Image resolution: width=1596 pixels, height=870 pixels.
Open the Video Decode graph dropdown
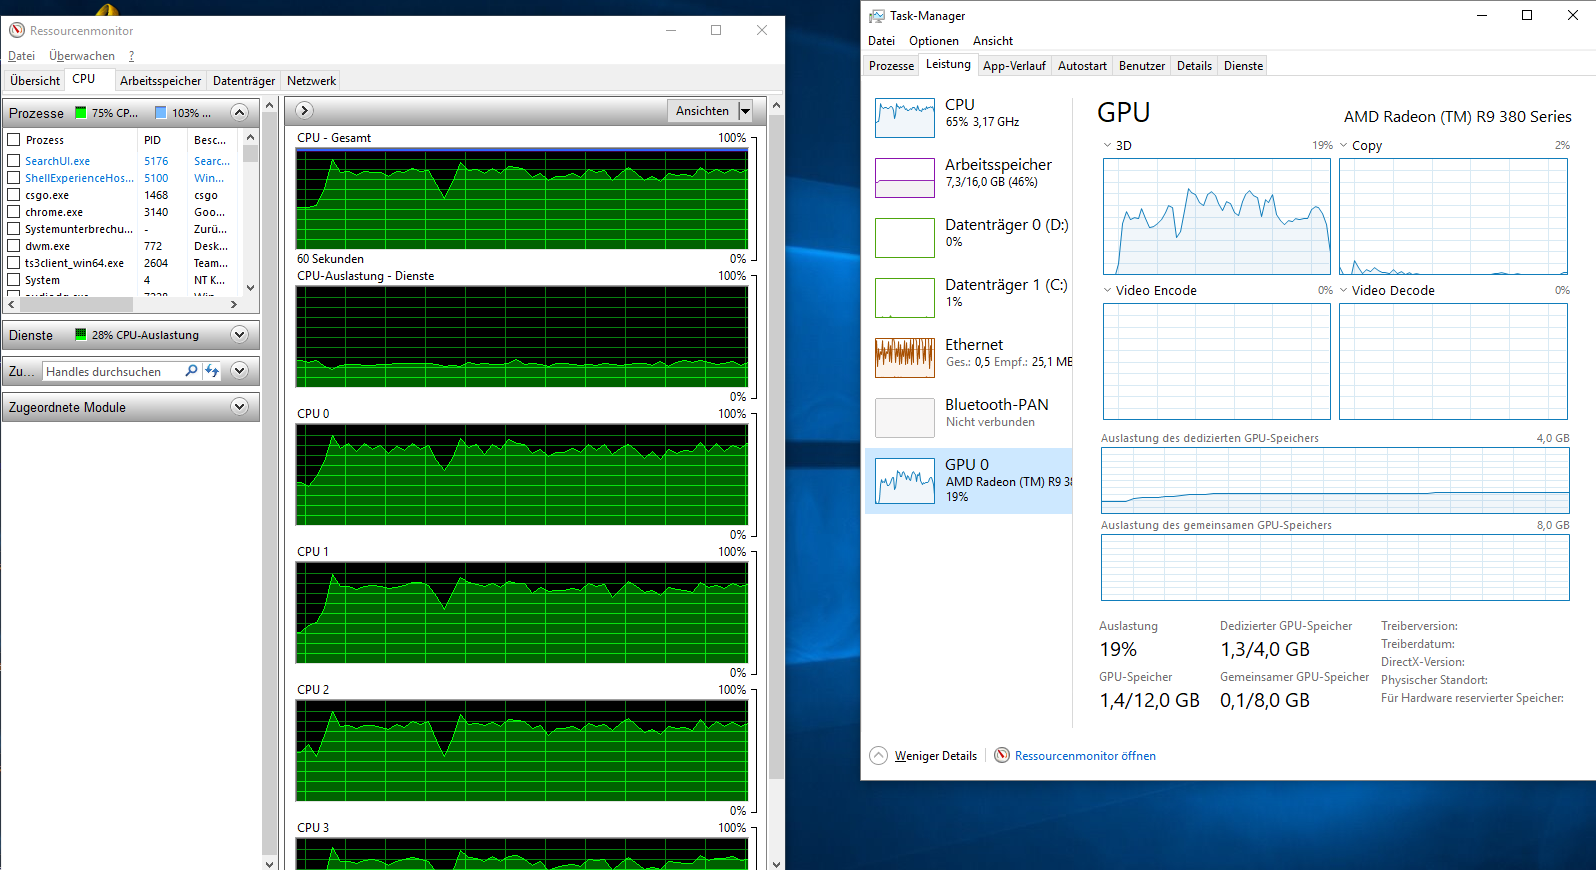click(x=1344, y=291)
